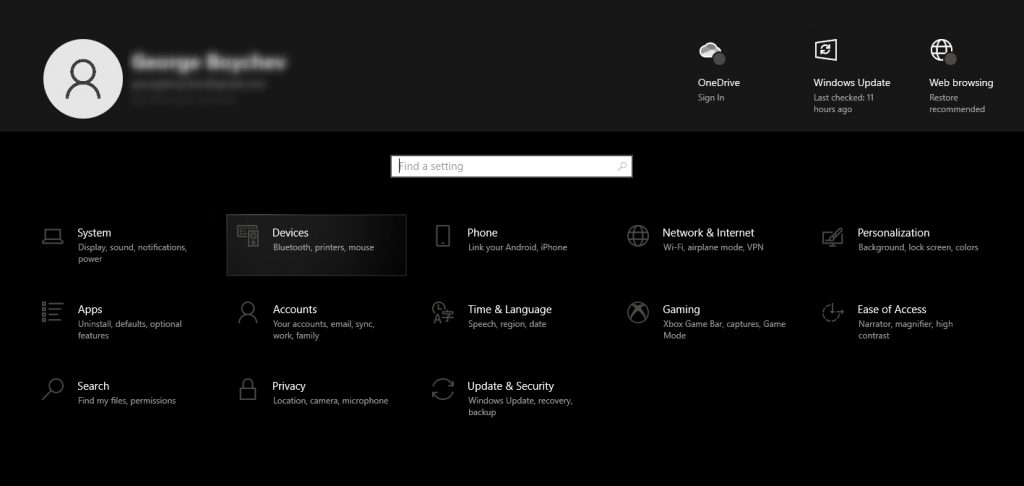Open the Devices keyboard and speaker icon
1024x486 pixels.
tap(248, 236)
